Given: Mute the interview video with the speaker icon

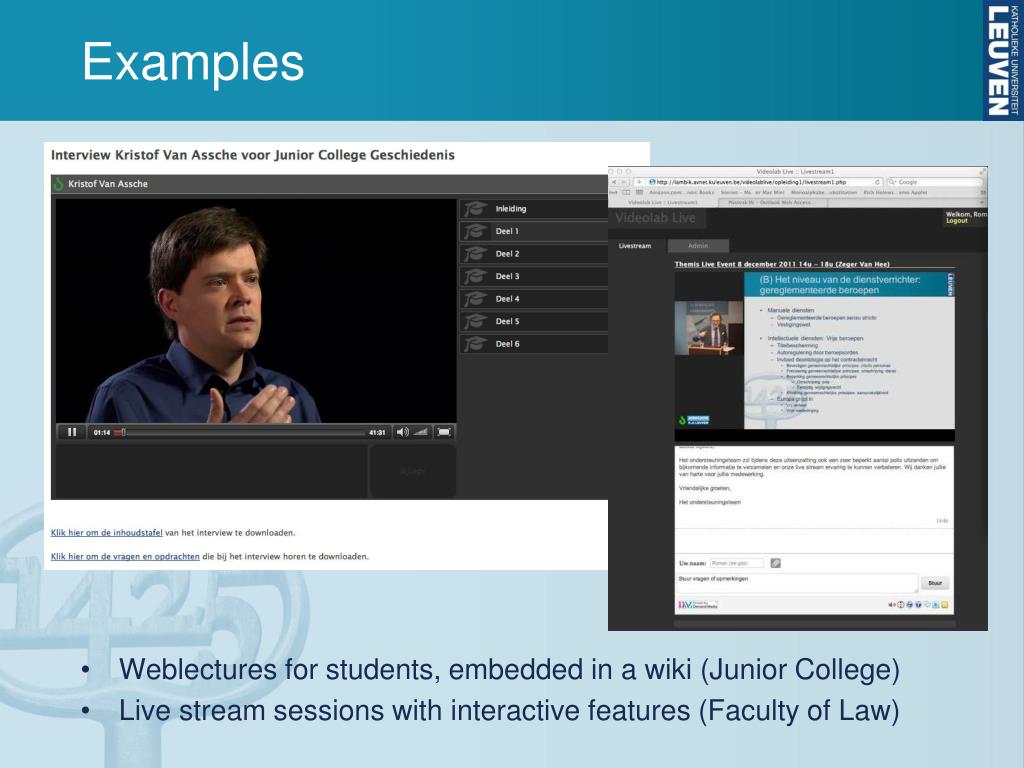Looking at the screenshot, I should click(x=402, y=432).
